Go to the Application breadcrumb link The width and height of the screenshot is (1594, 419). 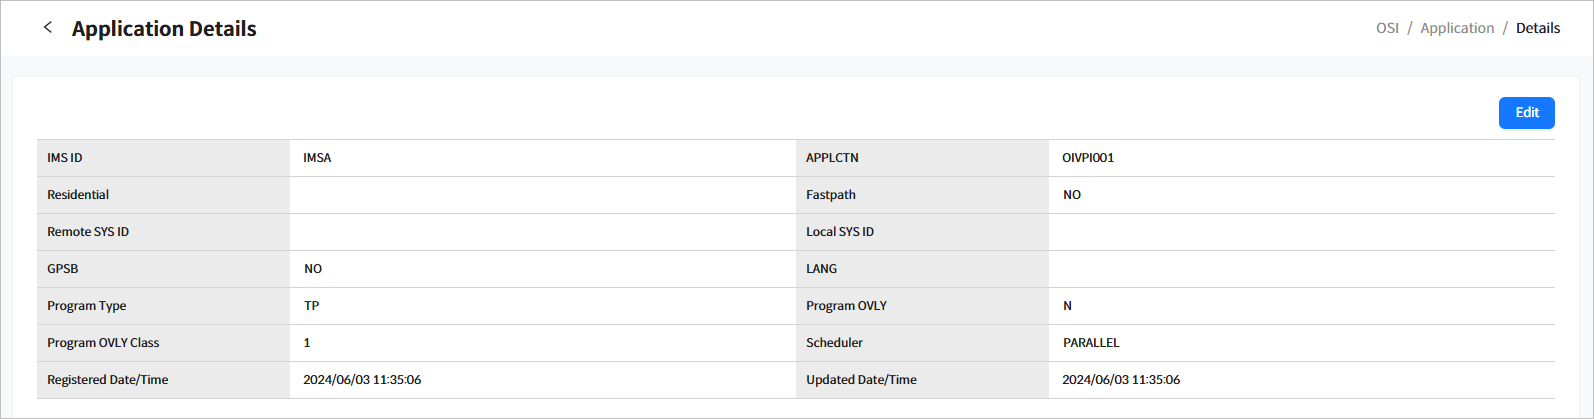tap(1457, 28)
